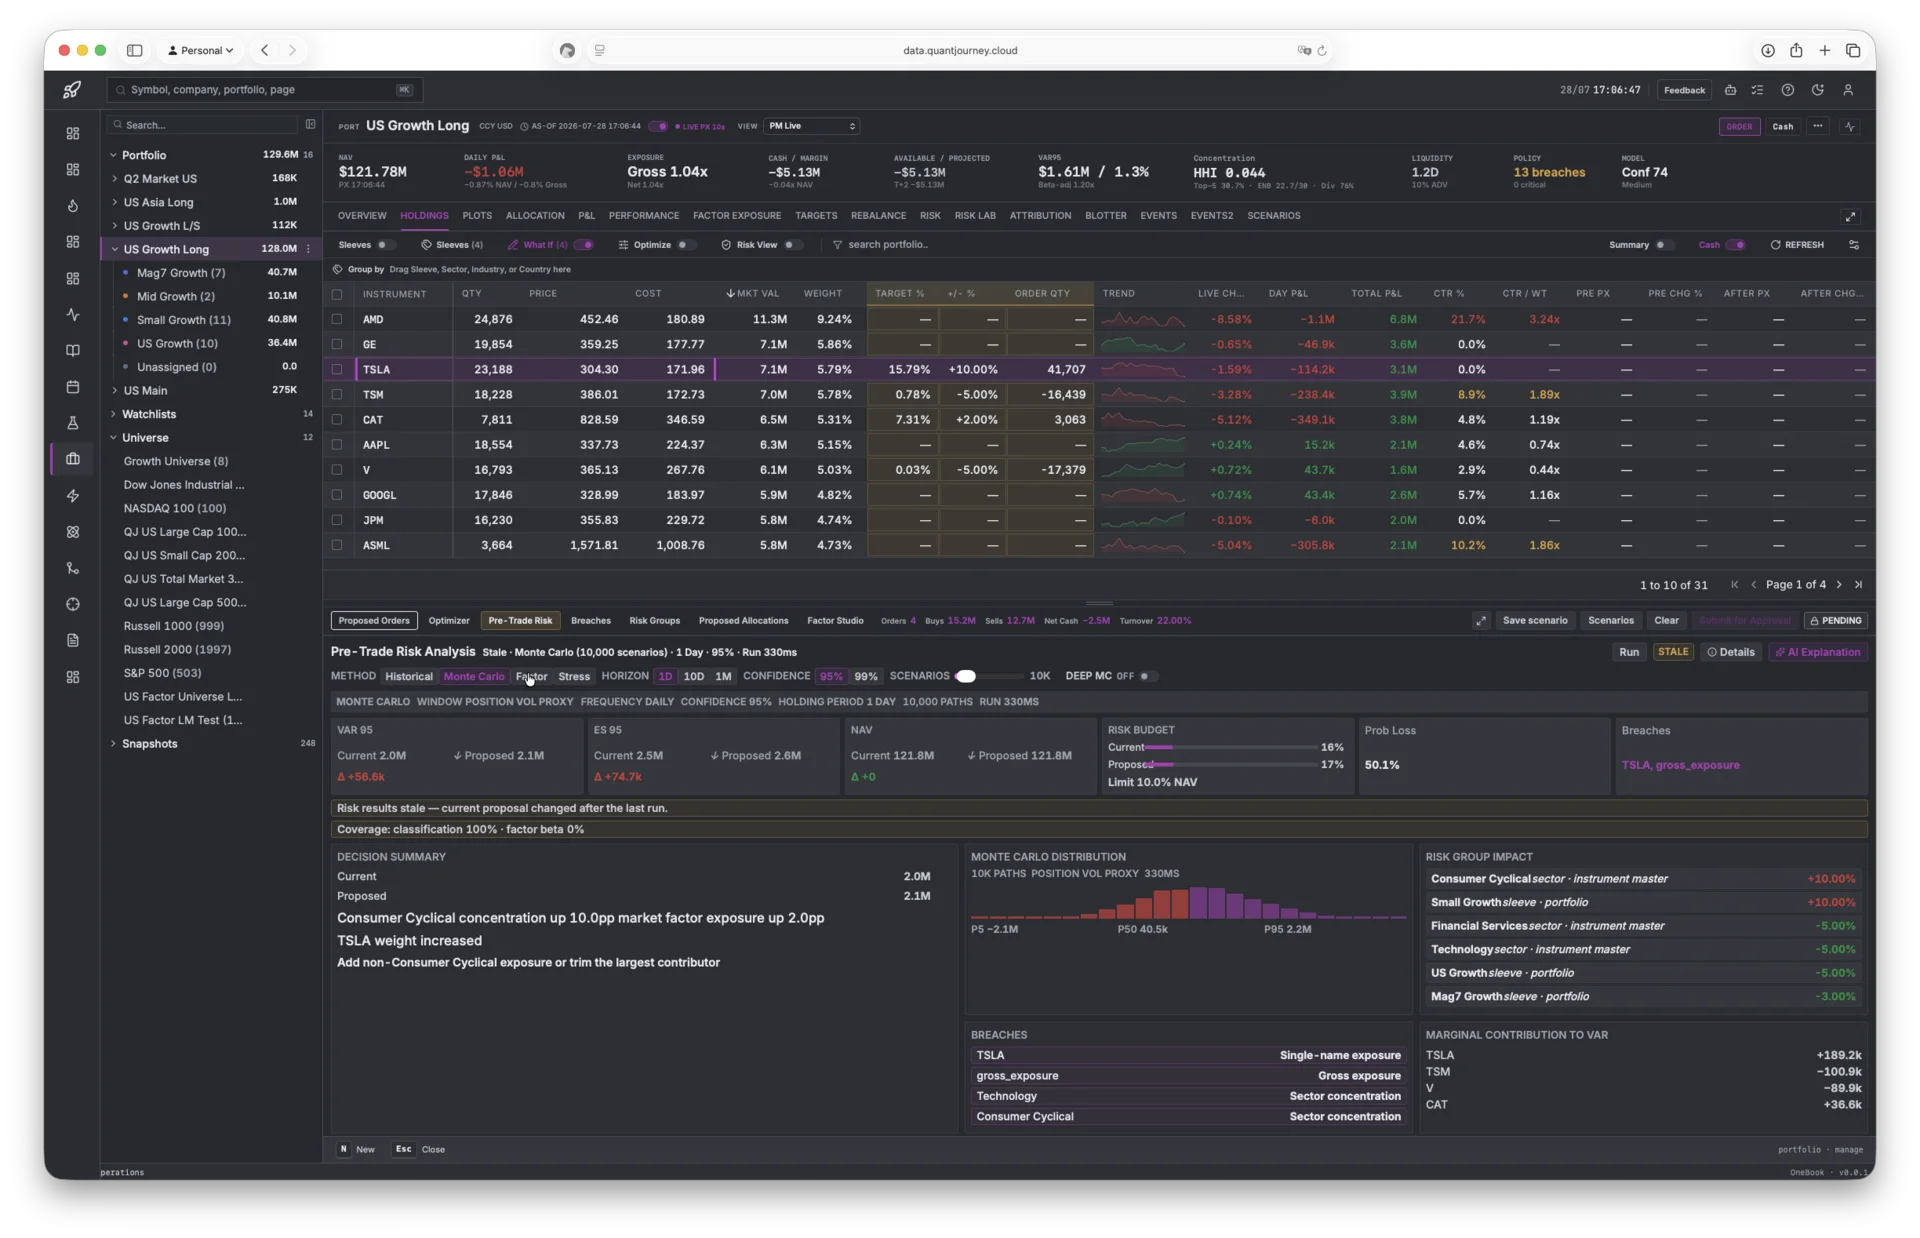Open the Optimizer bottom tab

click(x=449, y=621)
